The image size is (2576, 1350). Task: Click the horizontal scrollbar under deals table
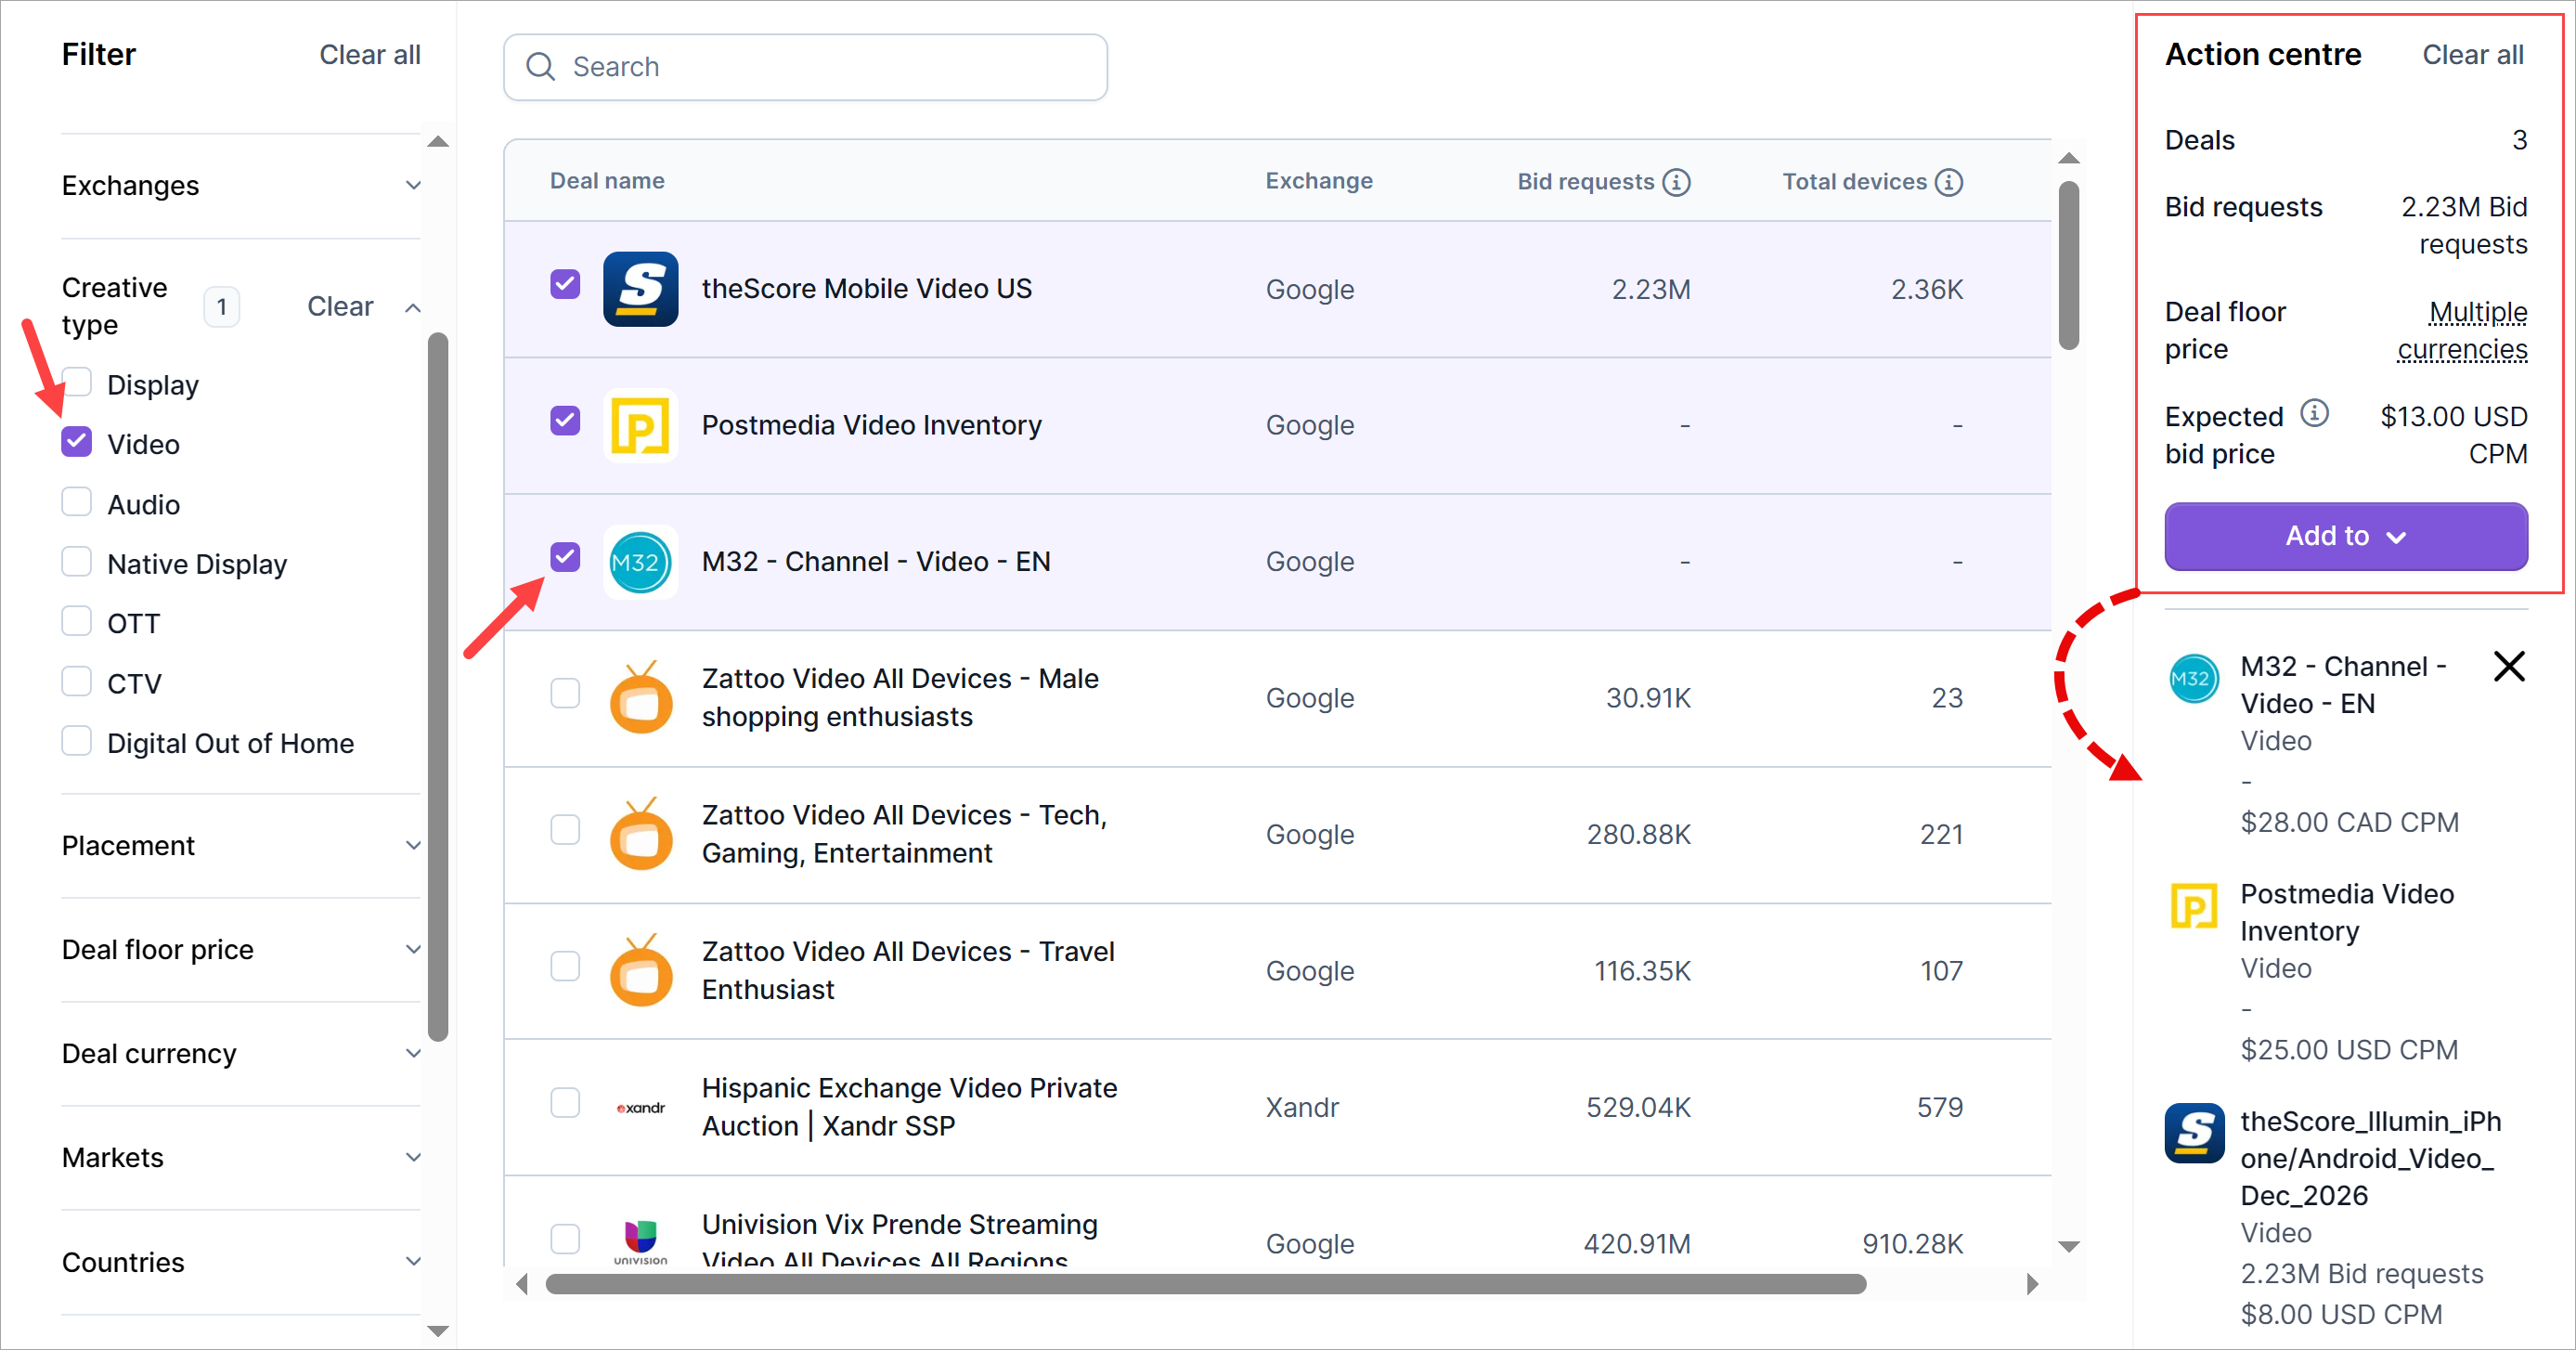[1204, 1284]
